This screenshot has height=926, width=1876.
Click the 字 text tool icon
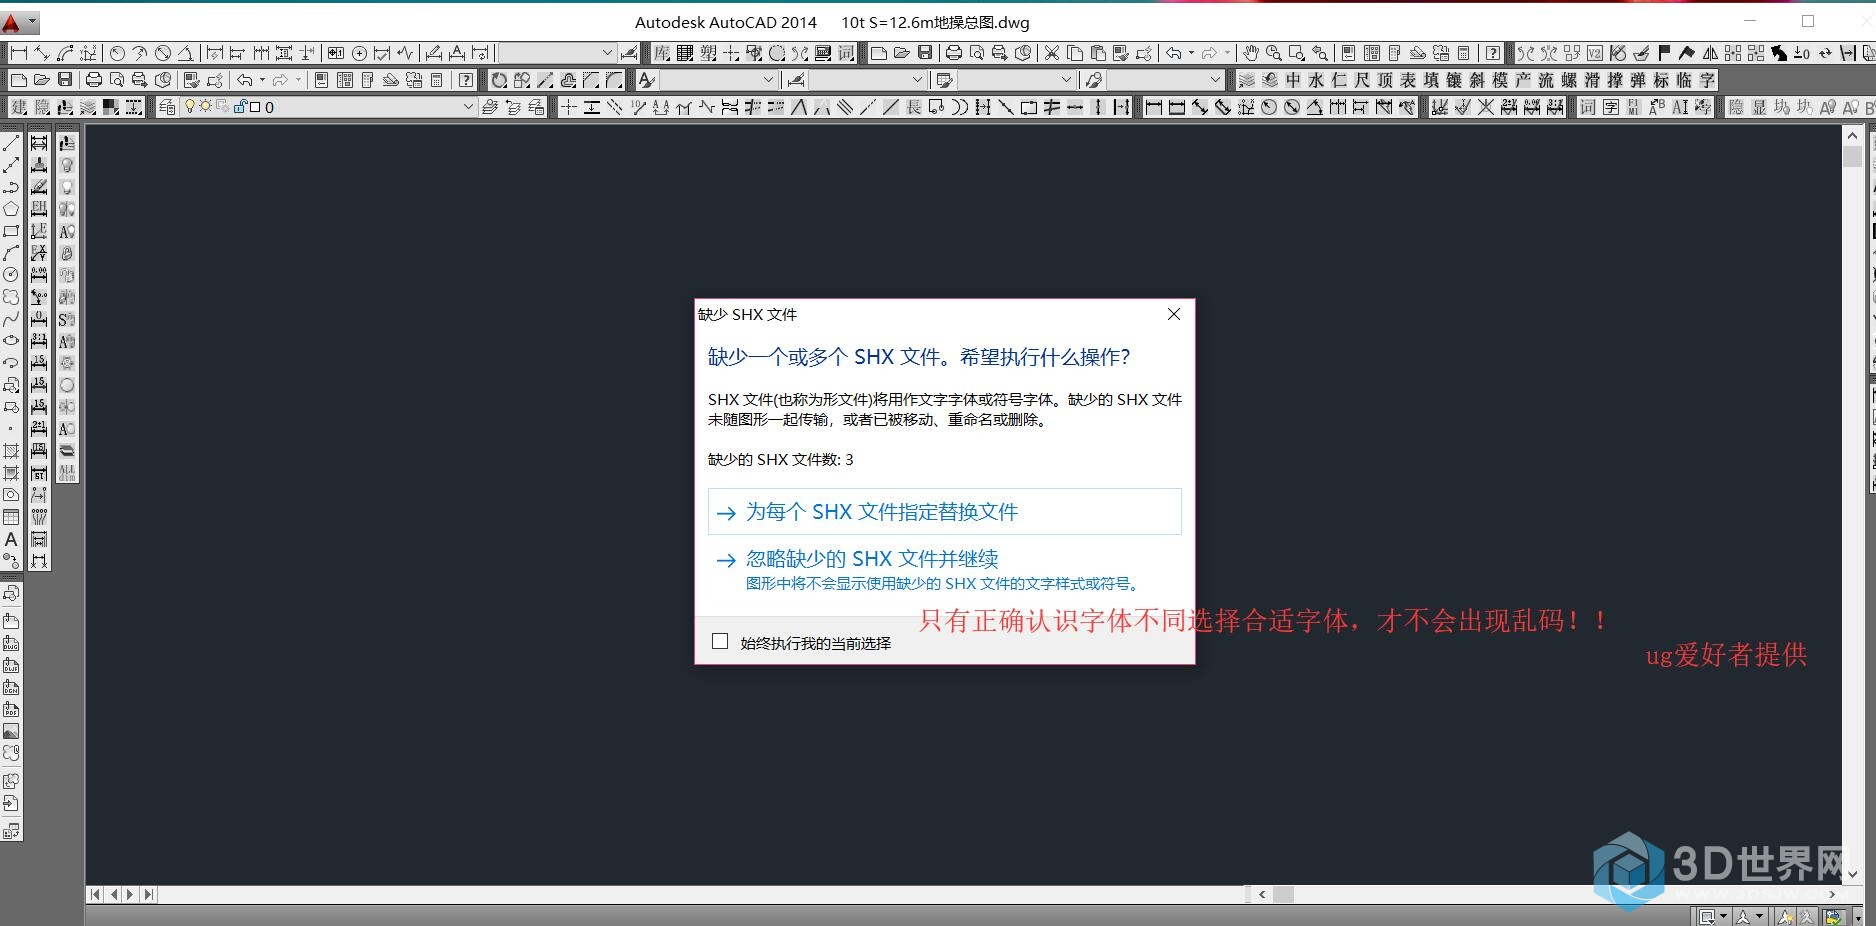pyautogui.click(x=1707, y=80)
